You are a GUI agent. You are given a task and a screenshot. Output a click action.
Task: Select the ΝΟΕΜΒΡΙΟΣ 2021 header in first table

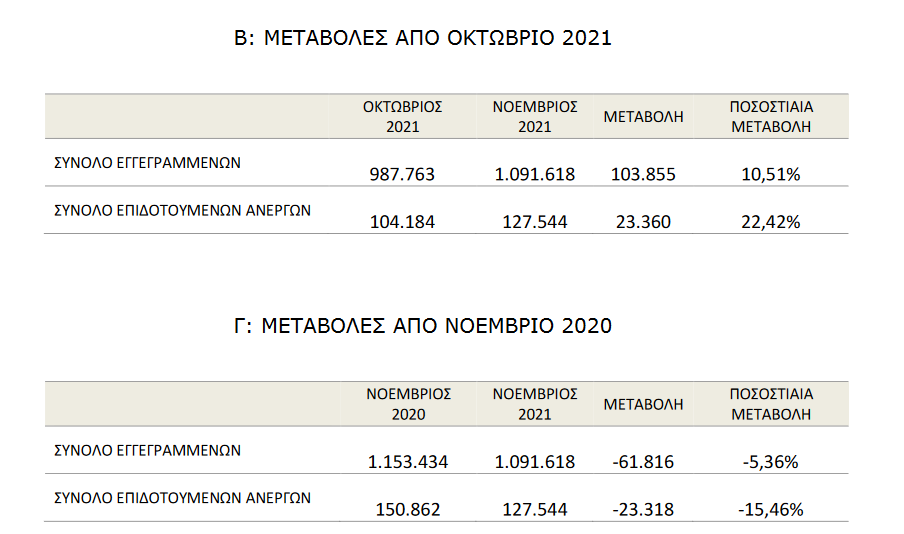click(535, 116)
